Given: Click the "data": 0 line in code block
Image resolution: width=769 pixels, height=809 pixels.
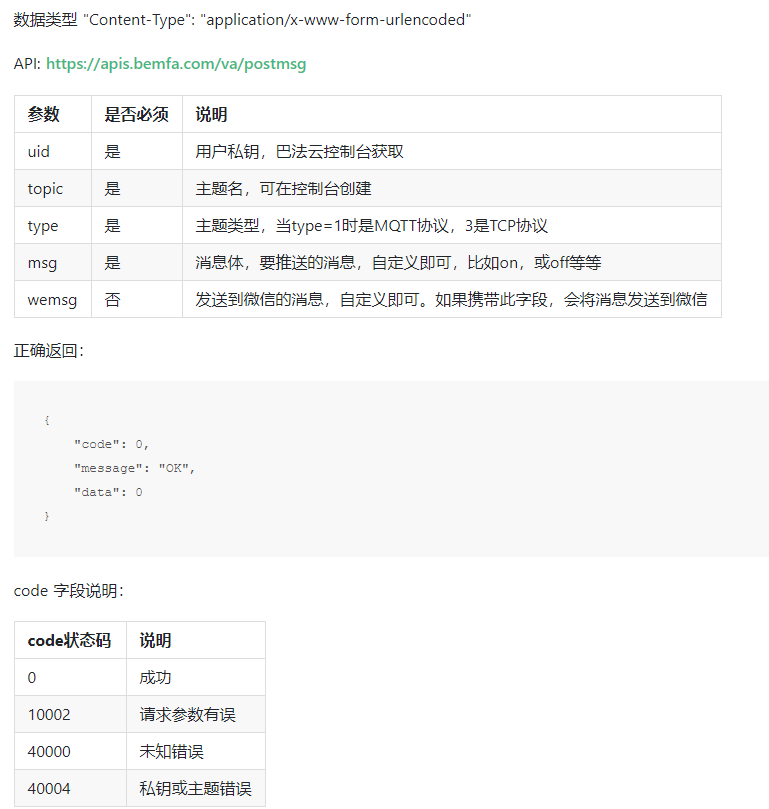Looking at the screenshot, I should pyautogui.click(x=108, y=492).
